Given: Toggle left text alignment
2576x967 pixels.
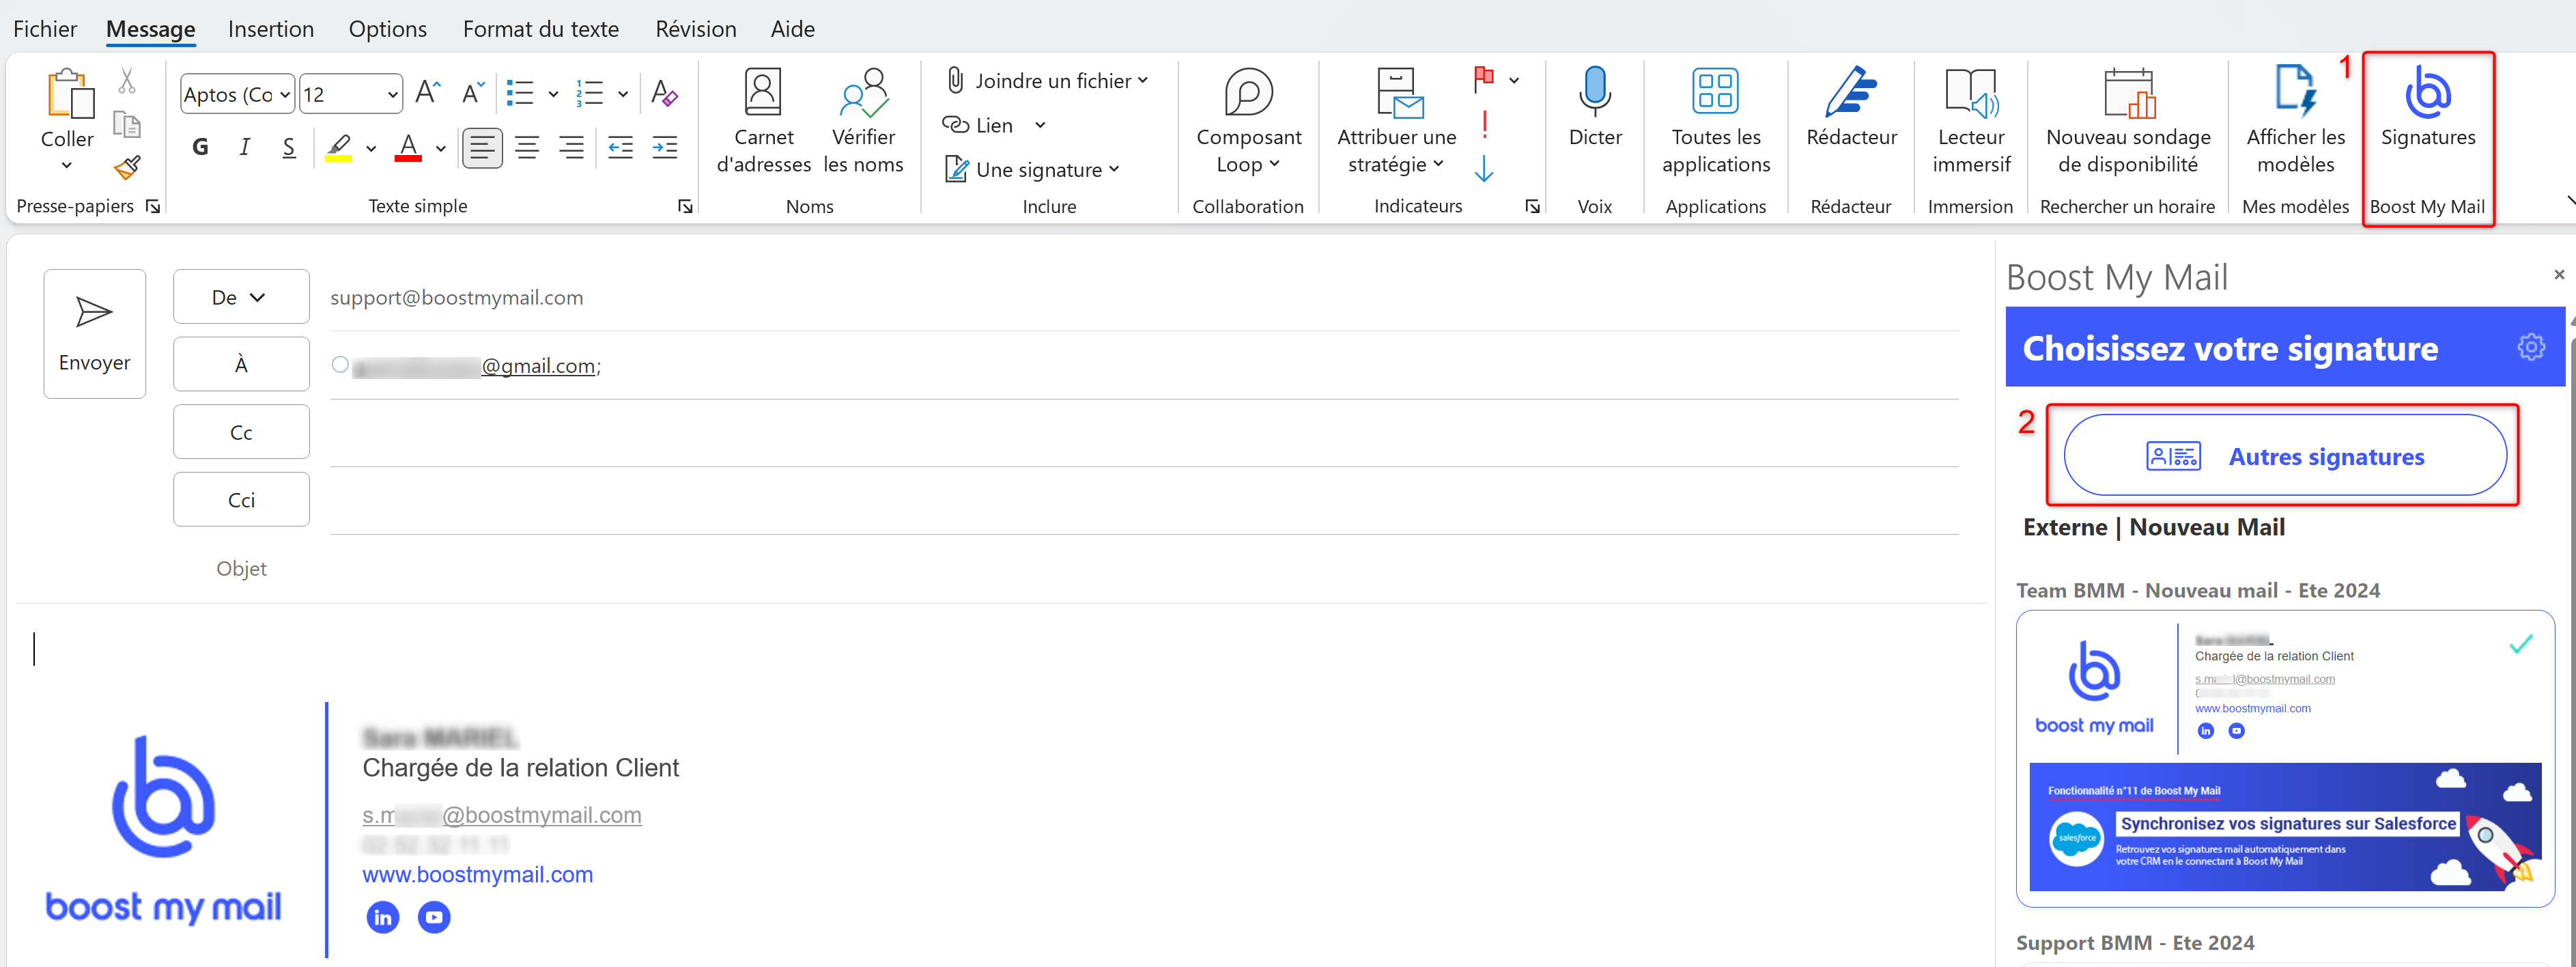Looking at the screenshot, I should point(482,148).
